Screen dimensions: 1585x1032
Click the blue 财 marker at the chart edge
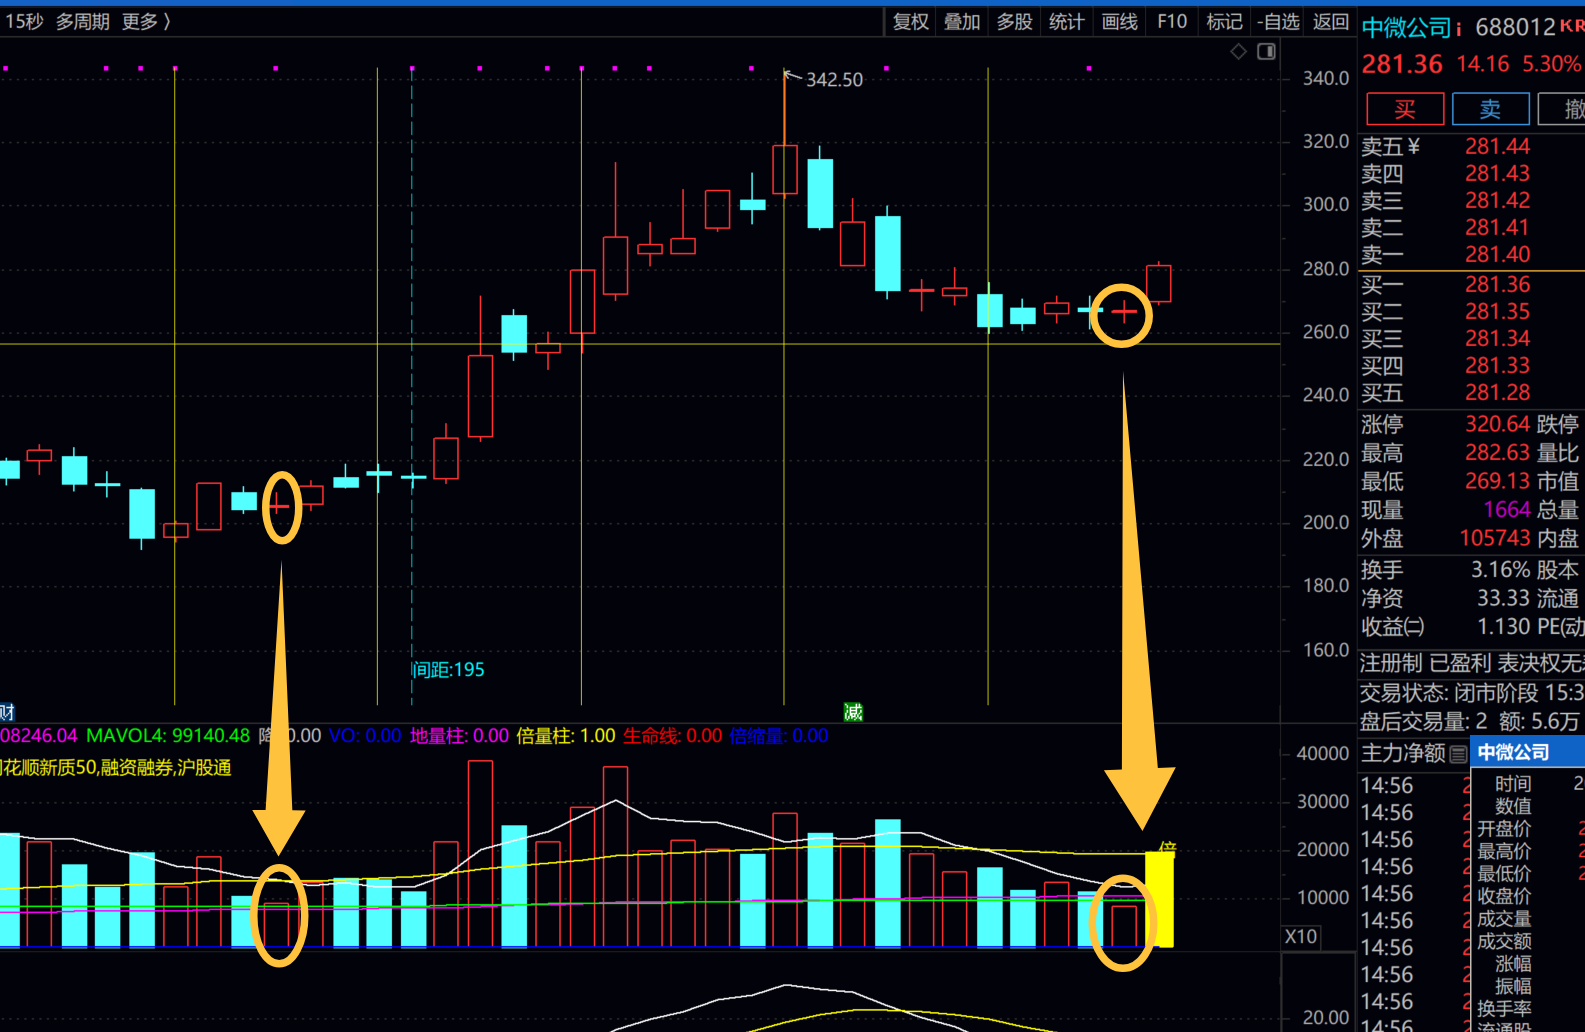(x=7, y=711)
